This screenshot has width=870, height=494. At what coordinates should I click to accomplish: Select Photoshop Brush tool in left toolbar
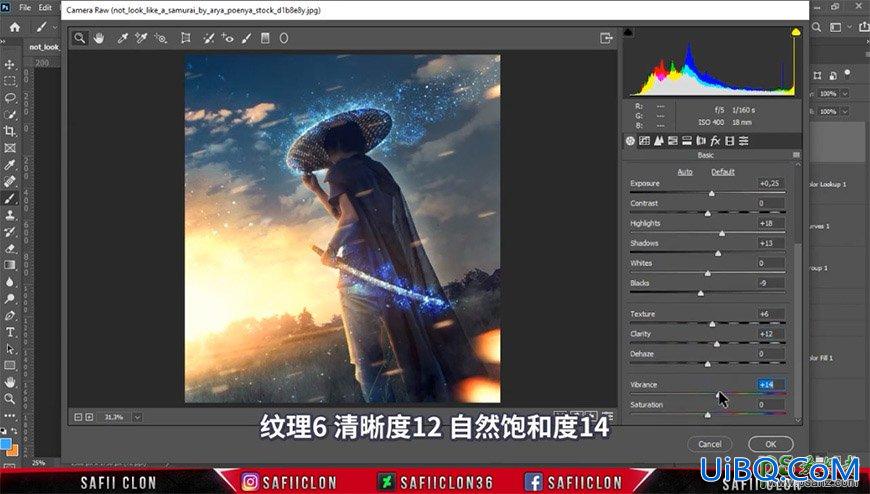[9, 199]
